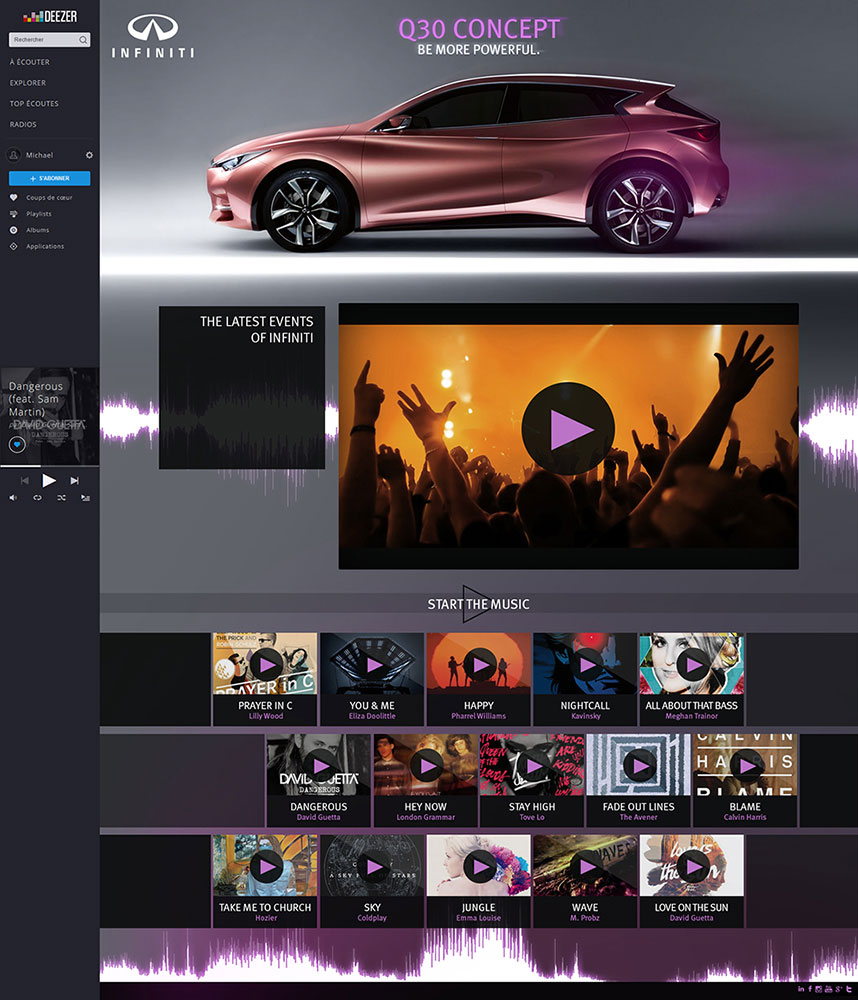Play Happy by Pharrel Williams
This screenshot has width=858, height=1000.
pos(480,665)
